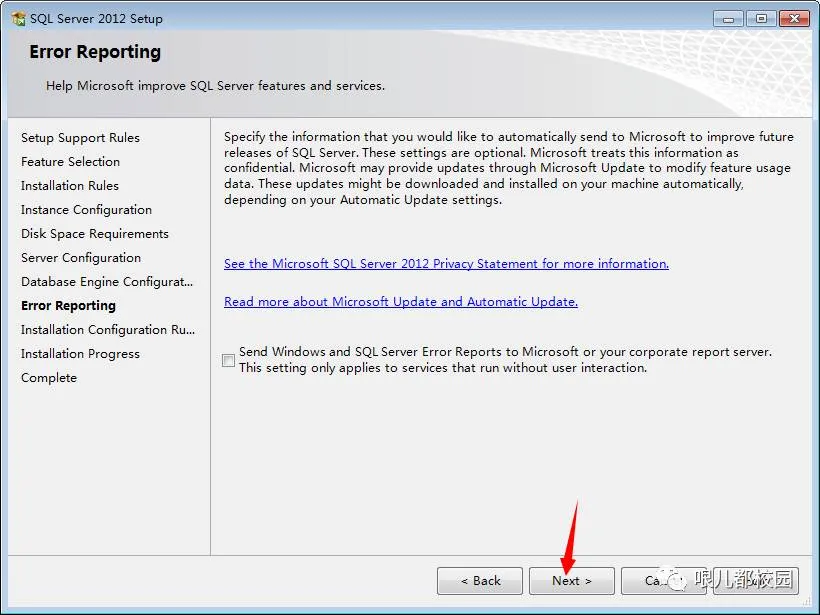
Task: Select the Installation Progress step
Action: pyautogui.click(x=81, y=354)
